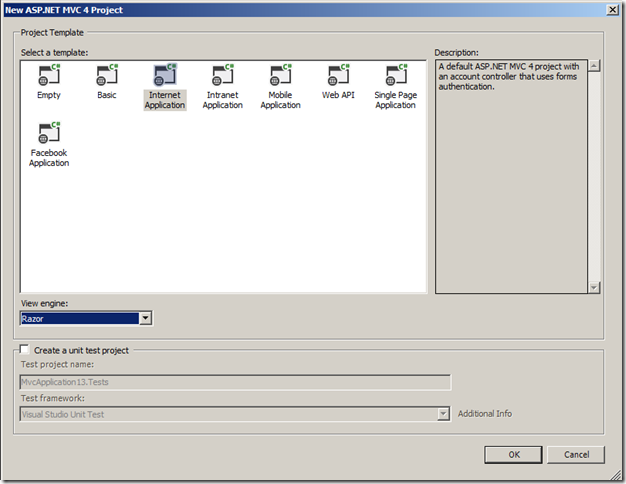Choose the Mobile Application template icon

(x=281, y=75)
